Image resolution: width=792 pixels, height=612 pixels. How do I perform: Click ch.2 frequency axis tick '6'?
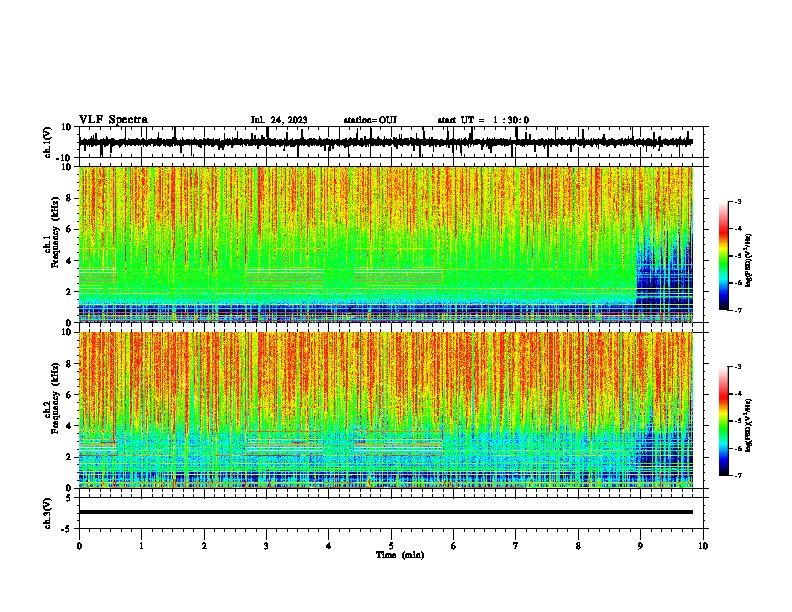pos(69,395)
